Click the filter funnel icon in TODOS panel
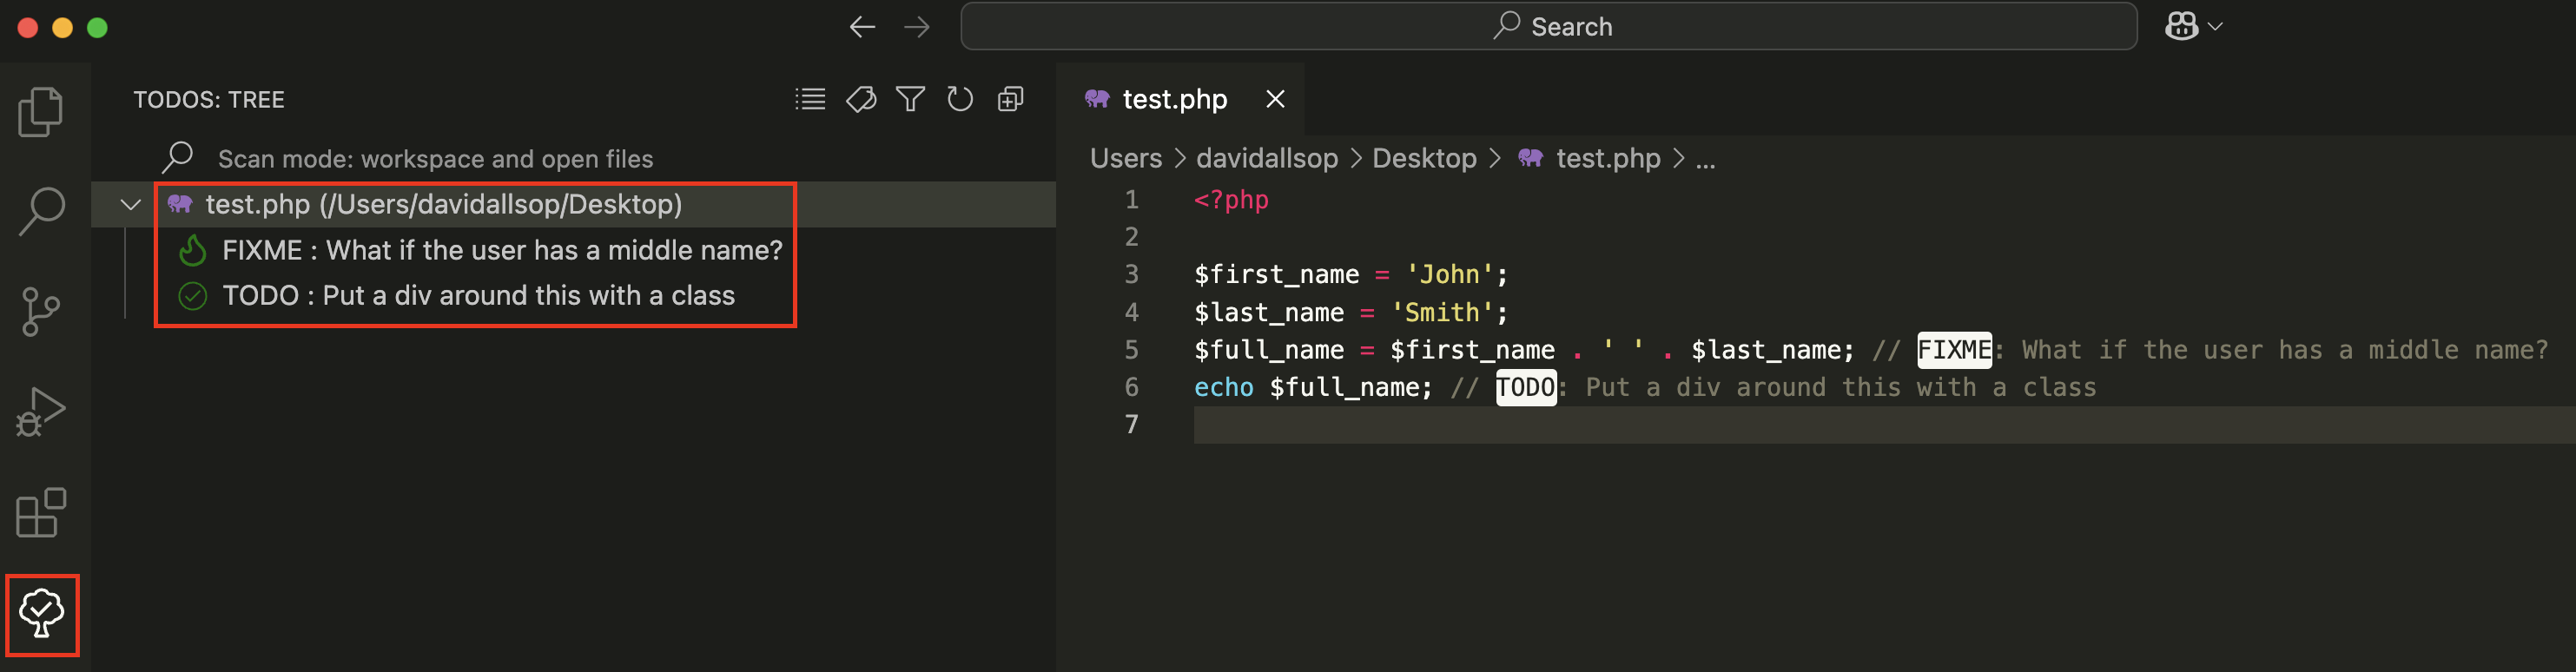2576x672 pixels. click(x=910, y=99)
